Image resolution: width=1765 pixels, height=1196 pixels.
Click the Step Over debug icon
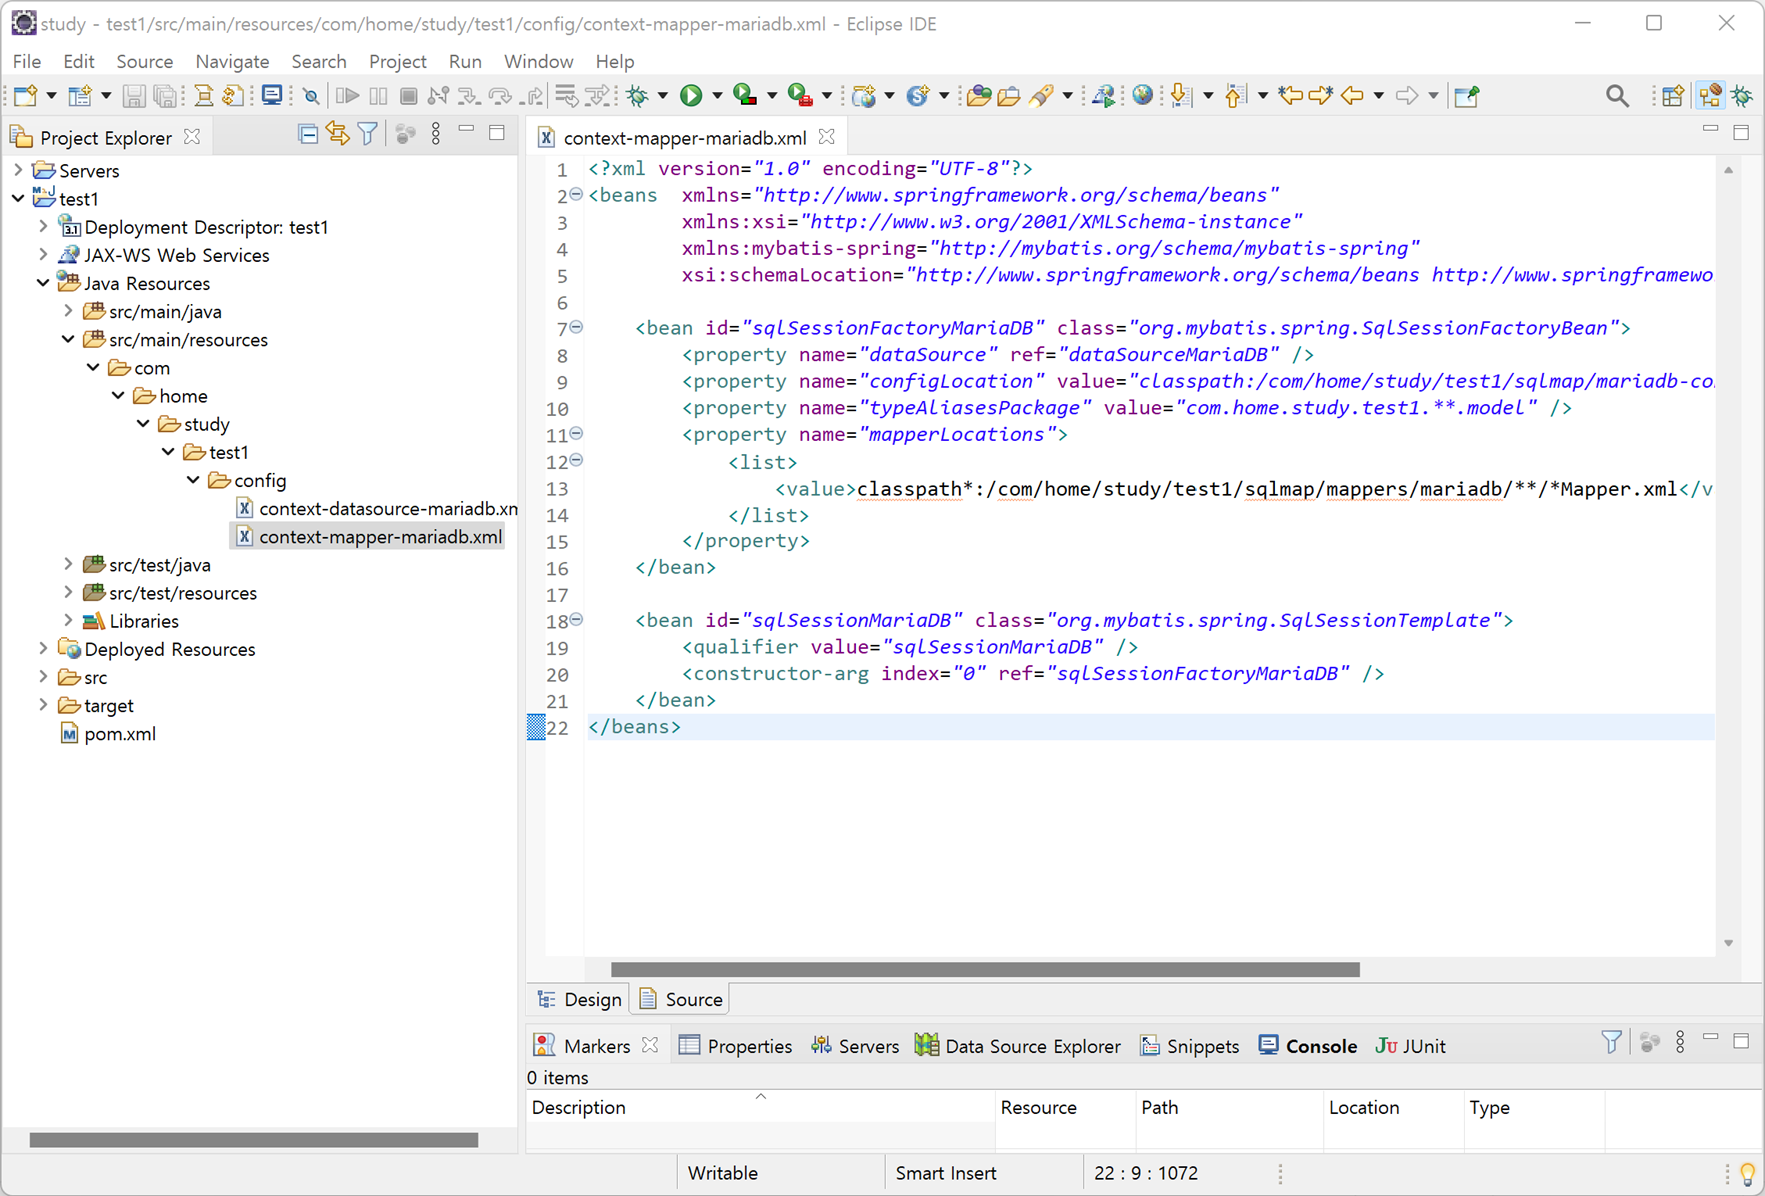(500, 96)
